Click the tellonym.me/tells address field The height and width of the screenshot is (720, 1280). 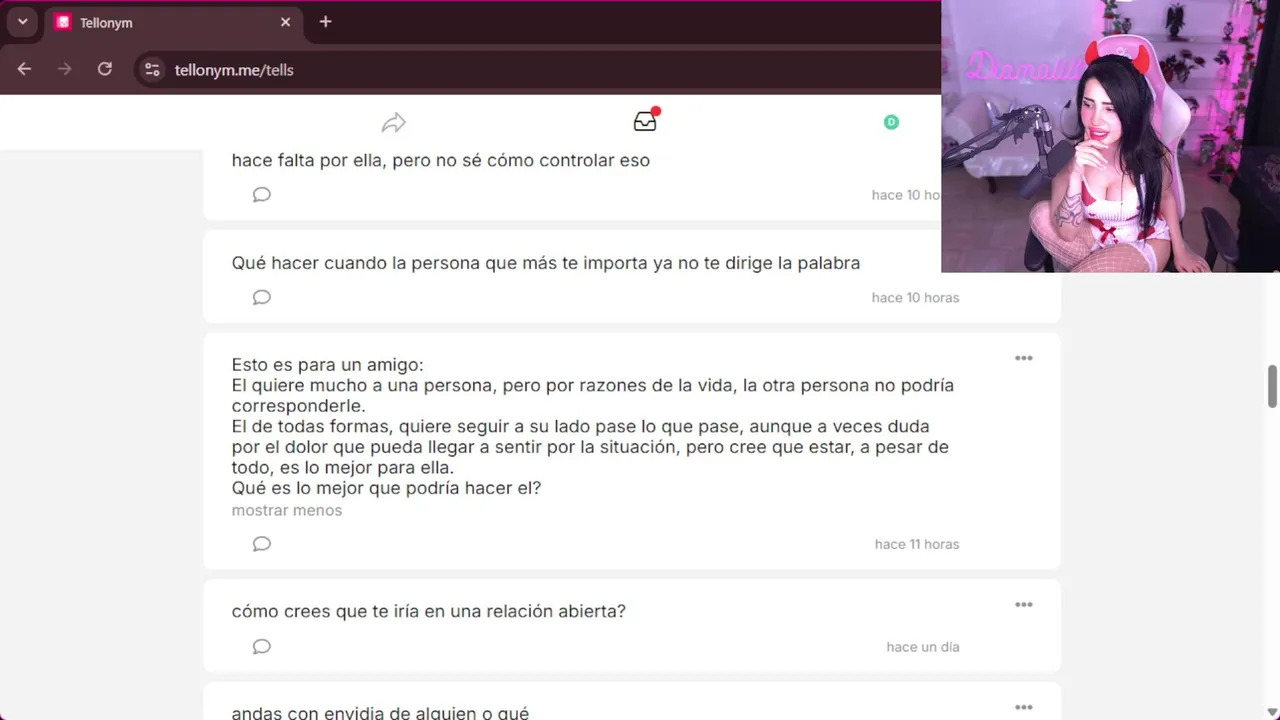pyautogui.click(x=538, y=69)
